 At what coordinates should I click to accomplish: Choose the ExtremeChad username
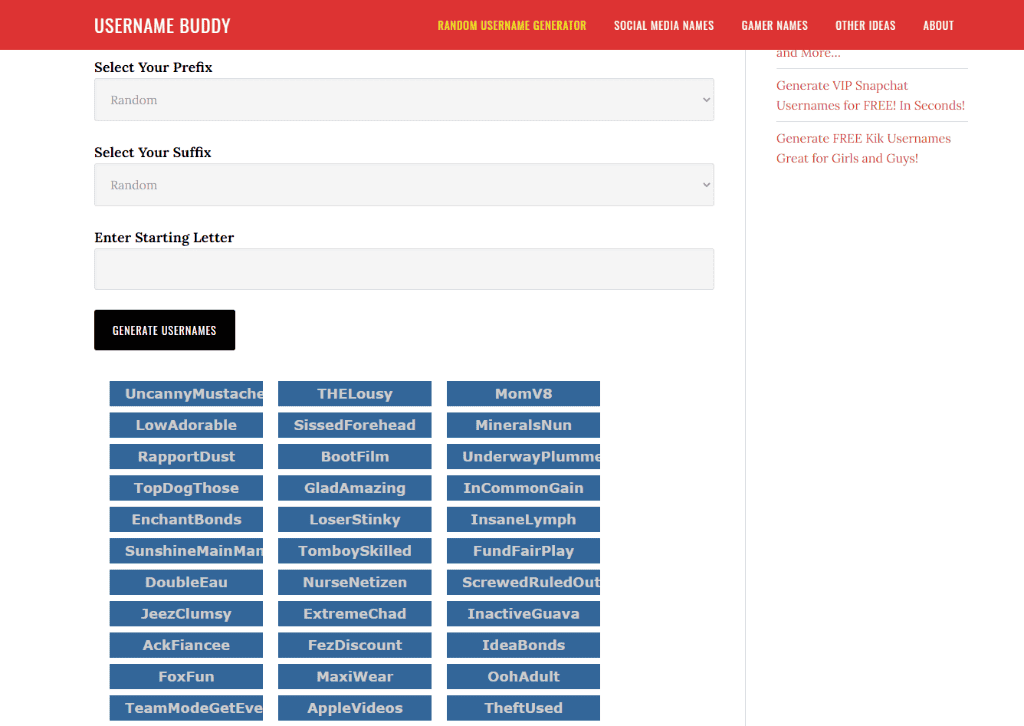(355, 614)
